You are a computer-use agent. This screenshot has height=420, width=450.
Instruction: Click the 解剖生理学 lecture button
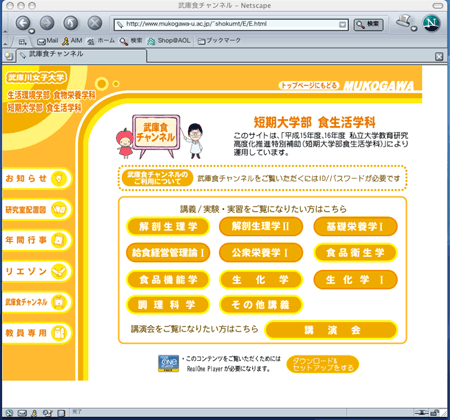coord(168,227)
